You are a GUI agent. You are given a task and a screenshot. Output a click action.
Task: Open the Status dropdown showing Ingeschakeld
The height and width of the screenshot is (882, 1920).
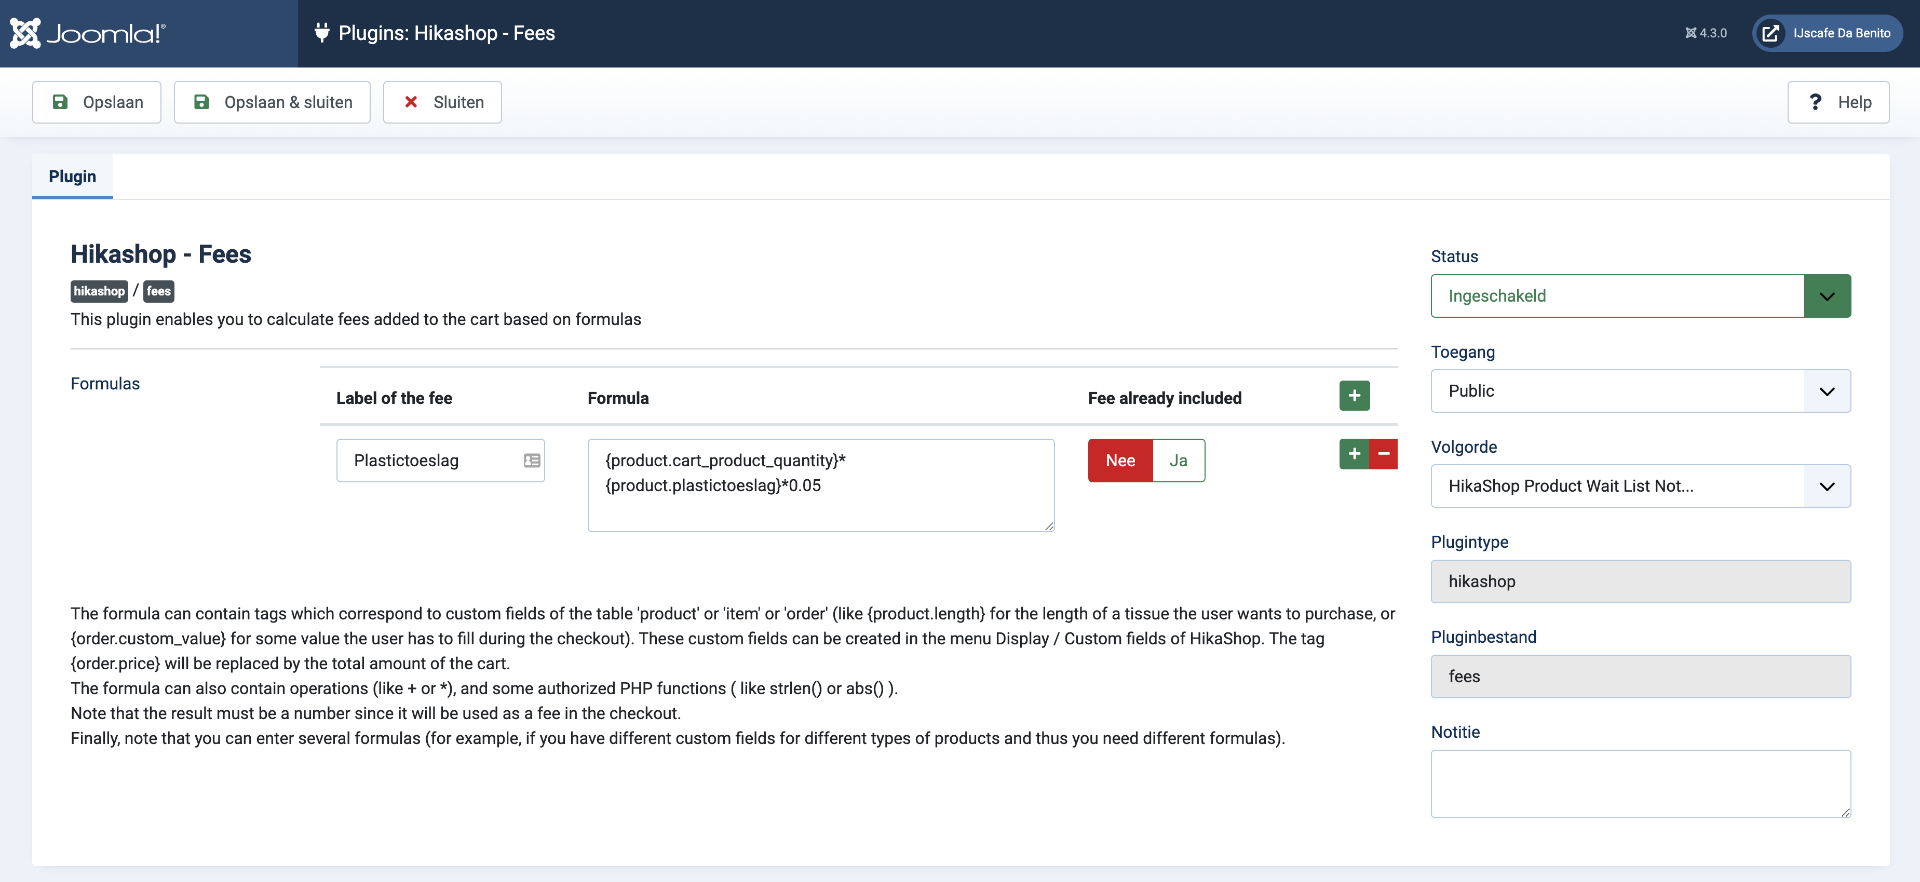(1640, 296)
